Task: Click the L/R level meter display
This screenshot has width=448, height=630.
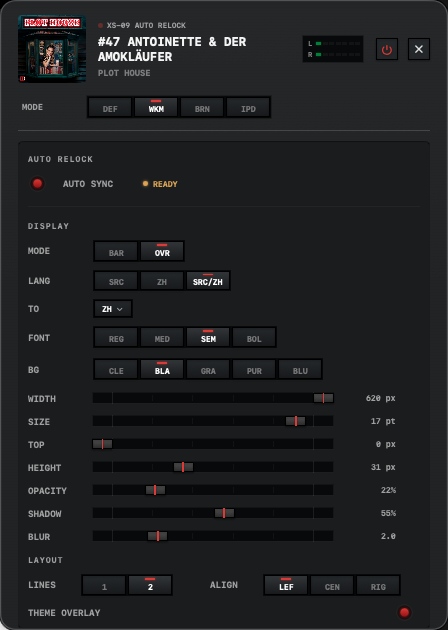Action: (x=333, y=49)
